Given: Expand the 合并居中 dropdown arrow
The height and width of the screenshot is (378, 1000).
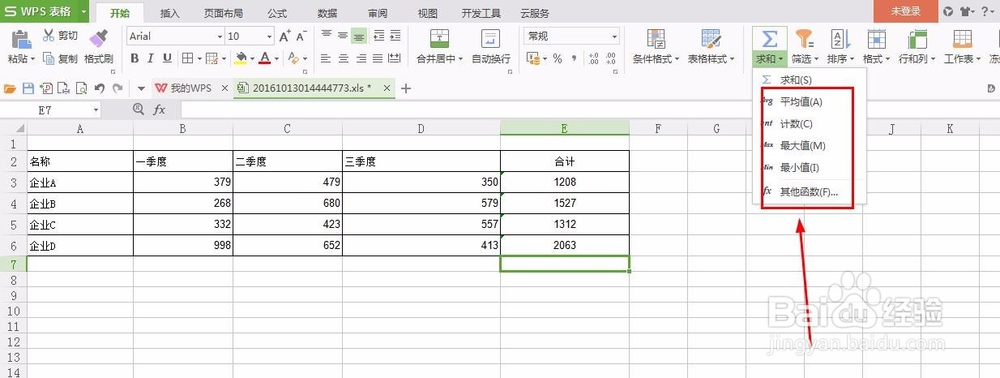Looking at the screenshot, I should (460, 59).
